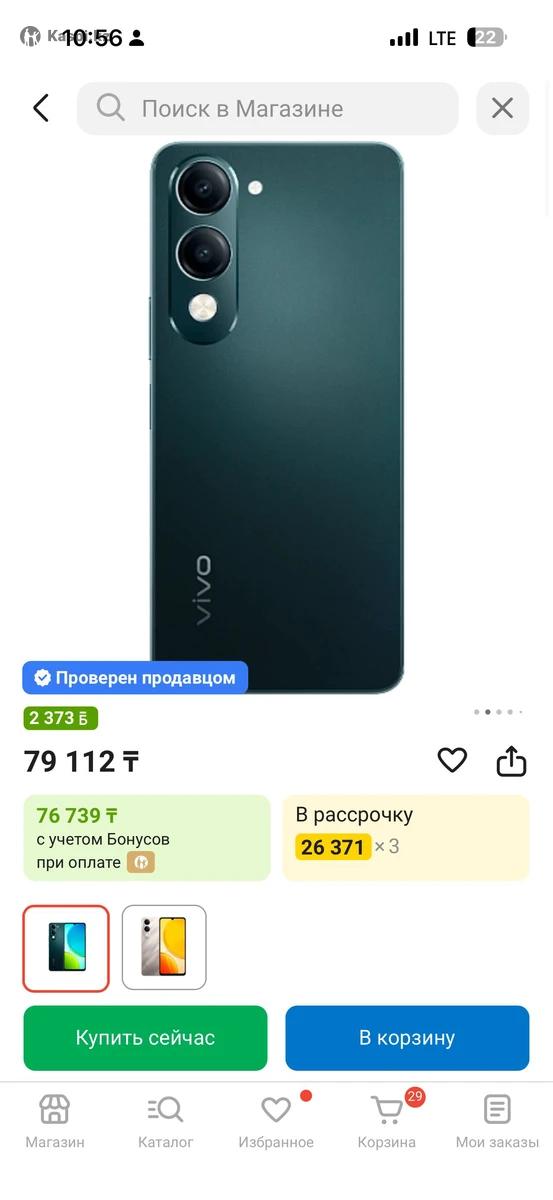Tap the magnifier icon in search bar
Viewport: 553px width, 1200px height.
click(x=111, y=108)
